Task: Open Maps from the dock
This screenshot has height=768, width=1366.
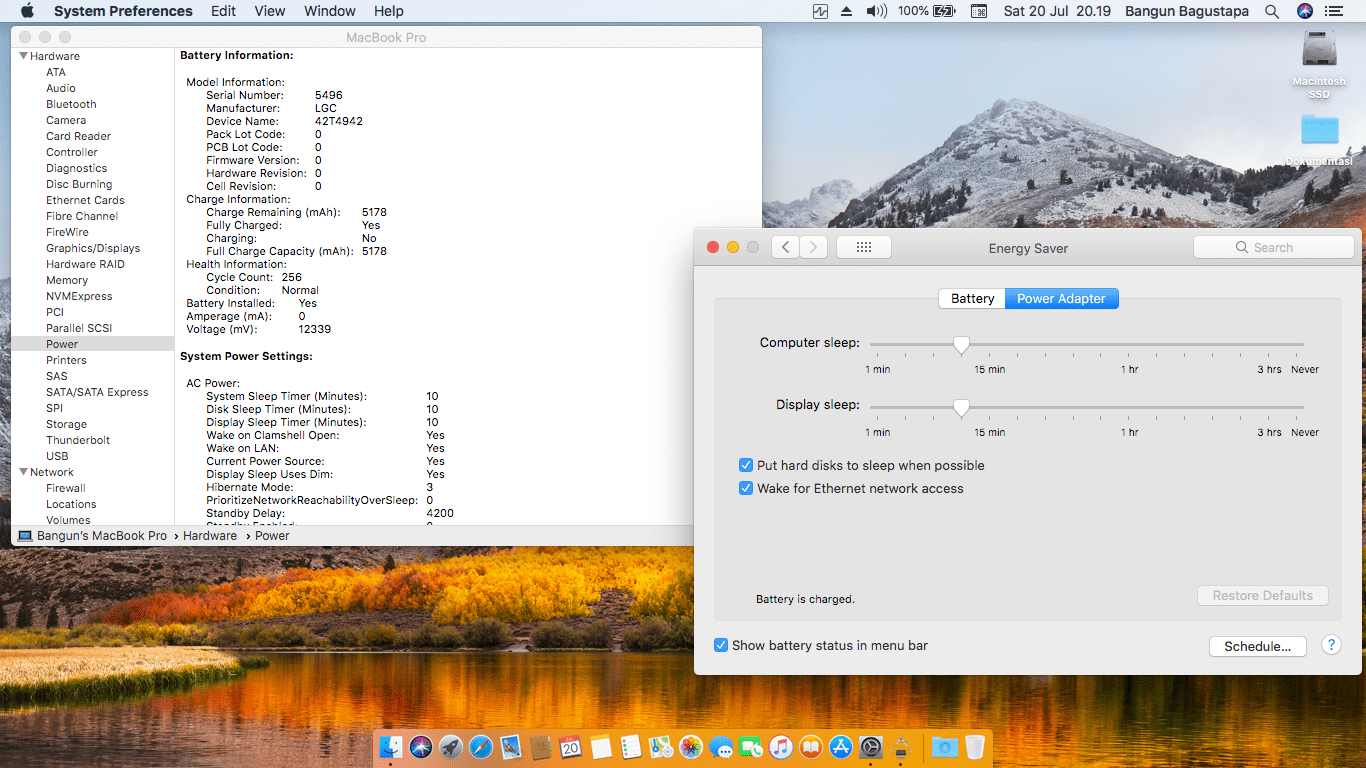Action: tap(661, 747)
